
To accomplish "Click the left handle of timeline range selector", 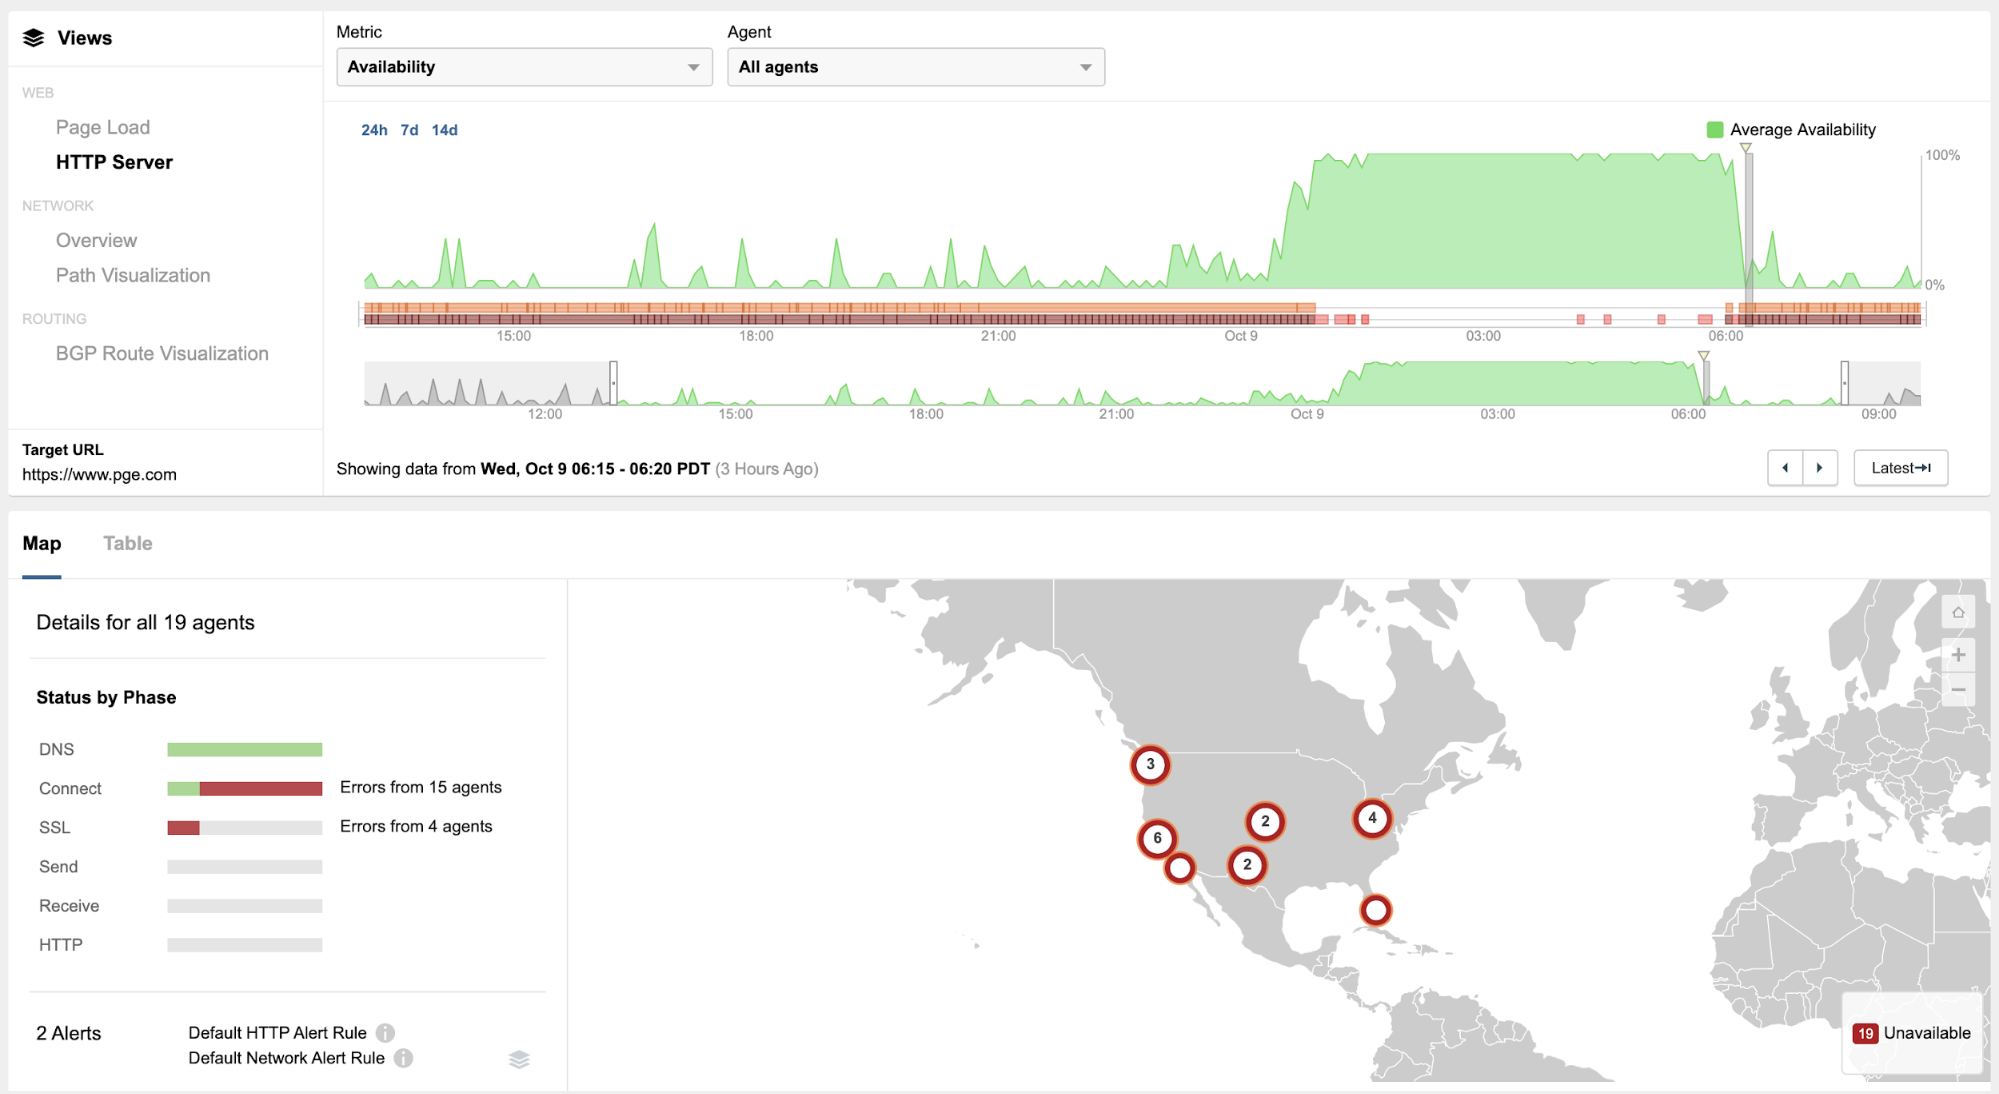I will click(x=613, y=382).
